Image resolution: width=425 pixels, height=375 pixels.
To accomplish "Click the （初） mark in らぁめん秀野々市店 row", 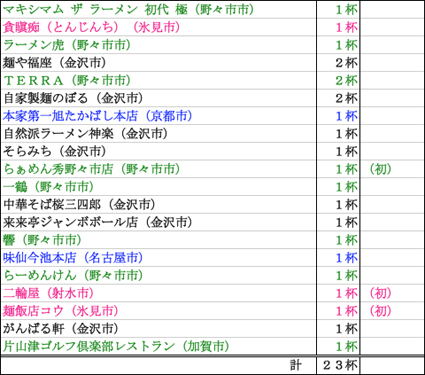I will 392,169.
